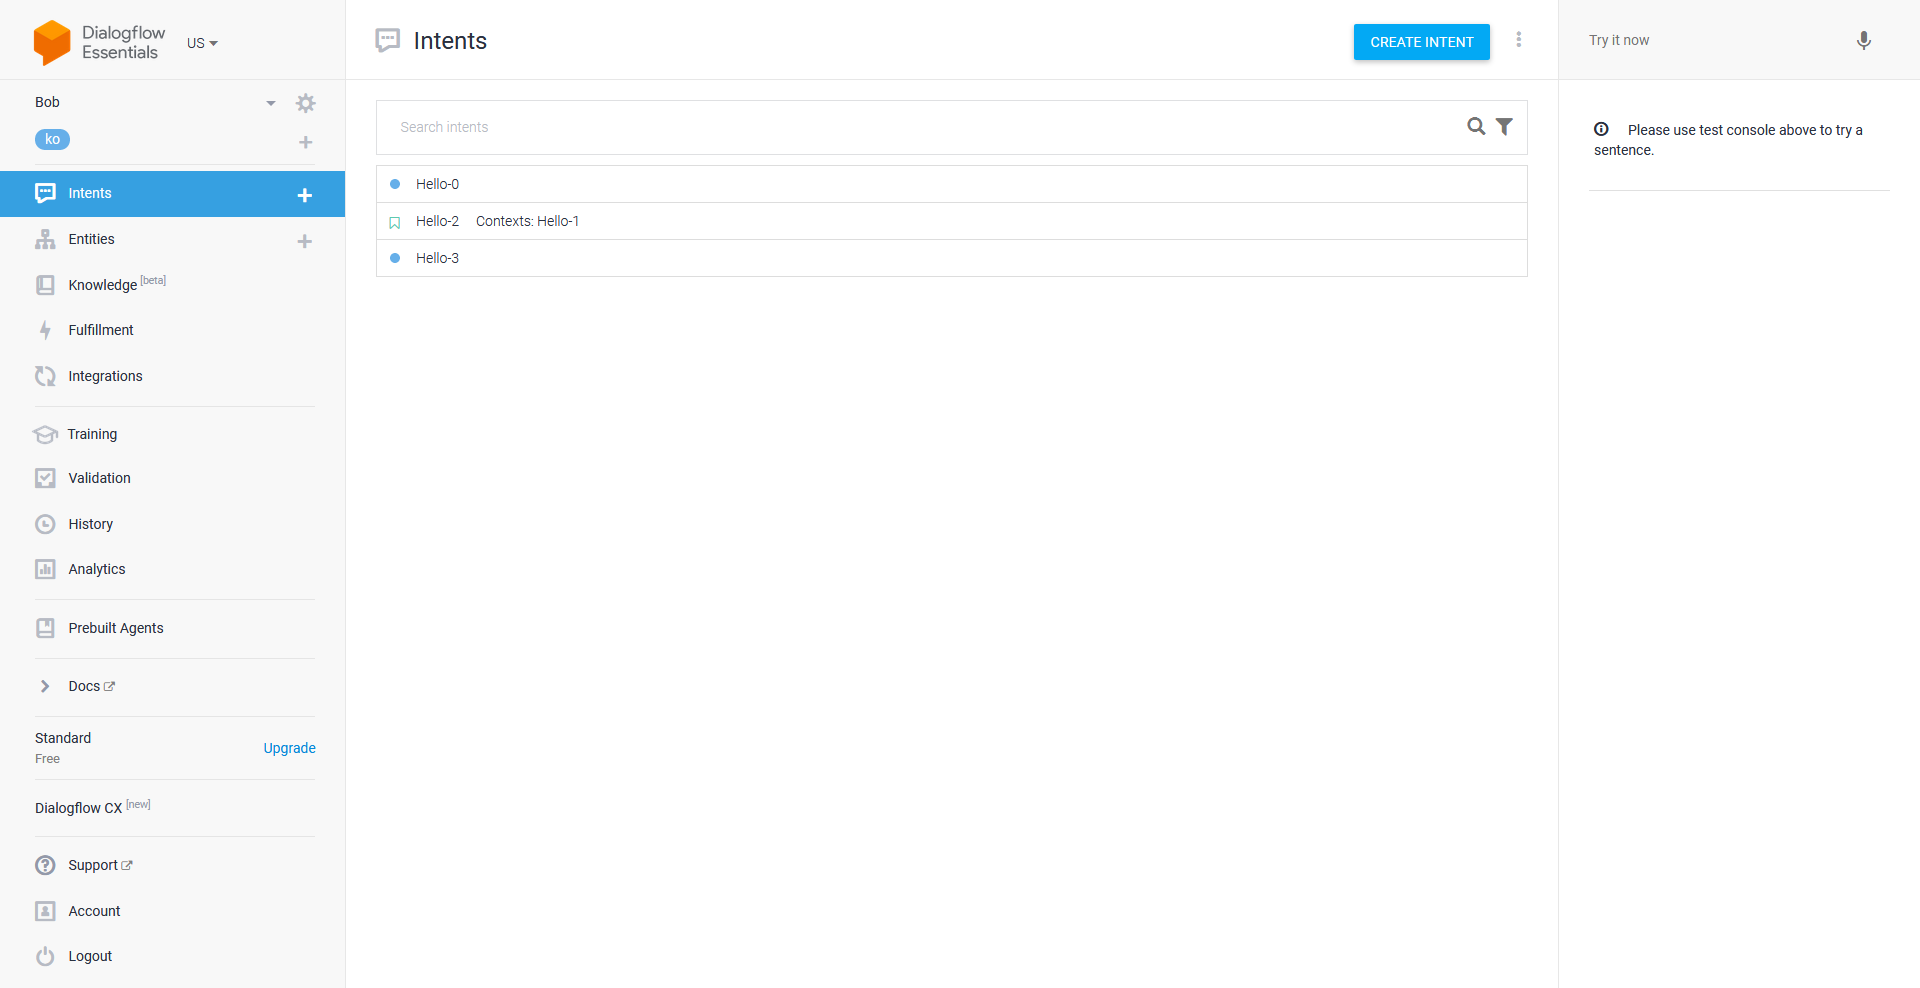Image resolution: width=1920 pixels, height=988 pixels.
Task: Go to Account
Action: pyautogui.click(x=94, y=911)
